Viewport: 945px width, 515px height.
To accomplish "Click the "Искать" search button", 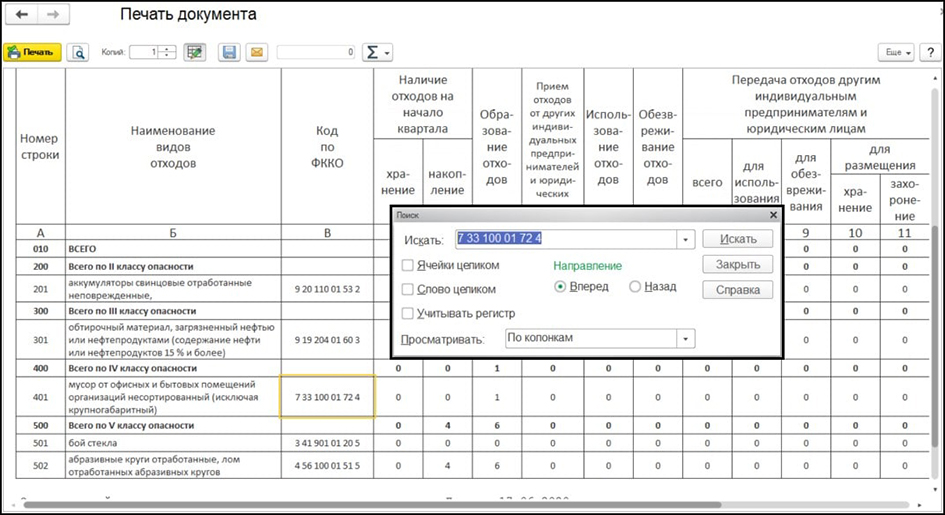I will 738,239.
